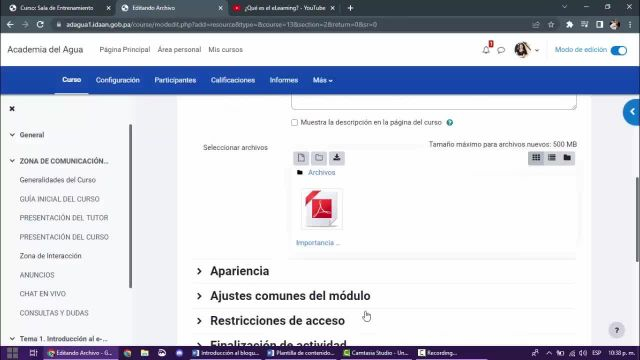Open the Calificaciones tab
The width and height of the screenshot is (640, 360).
233,80
